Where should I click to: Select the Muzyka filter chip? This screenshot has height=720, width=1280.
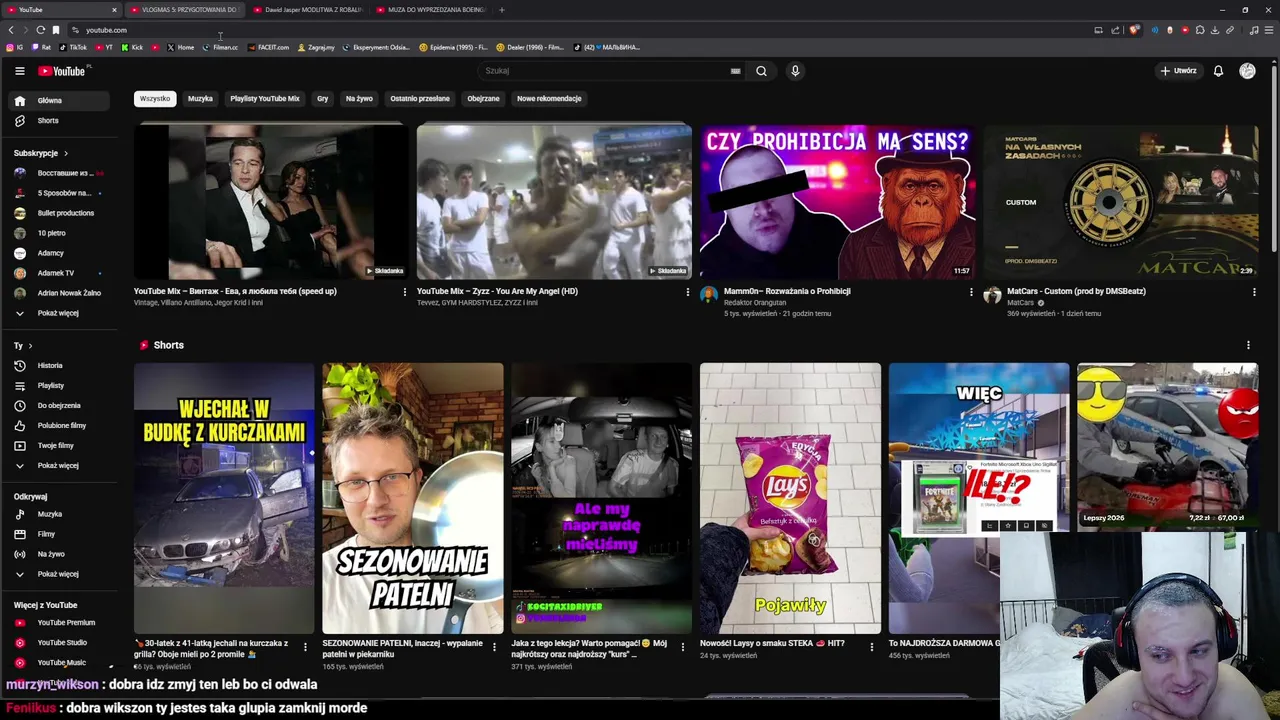point(200,99)
